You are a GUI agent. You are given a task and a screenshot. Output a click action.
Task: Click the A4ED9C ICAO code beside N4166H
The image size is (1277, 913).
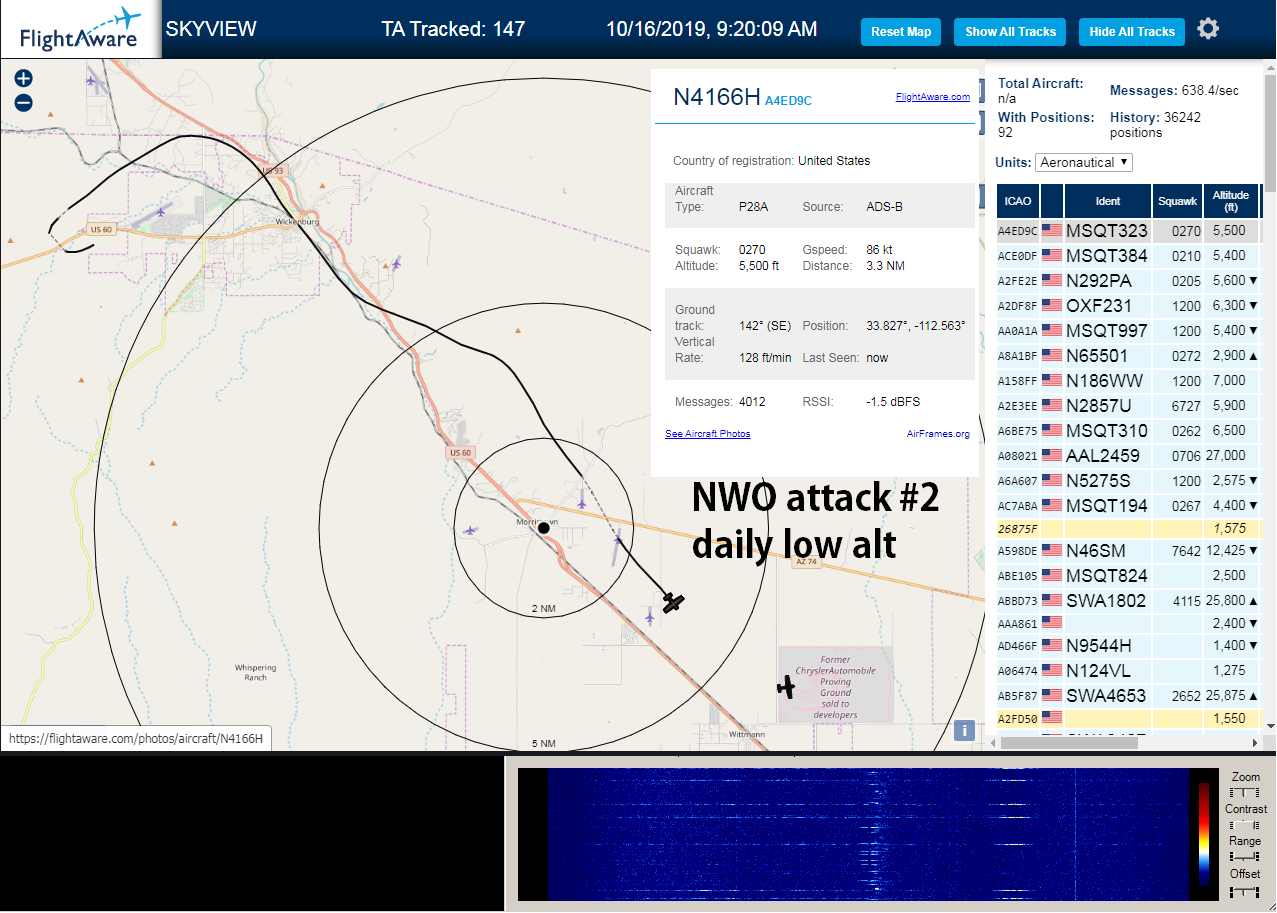(788, 100)
